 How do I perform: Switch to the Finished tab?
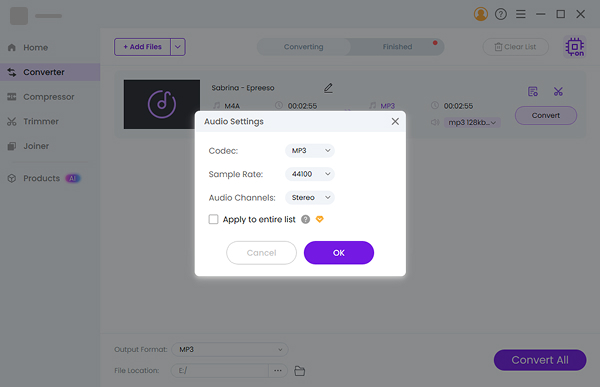[397, 47]
